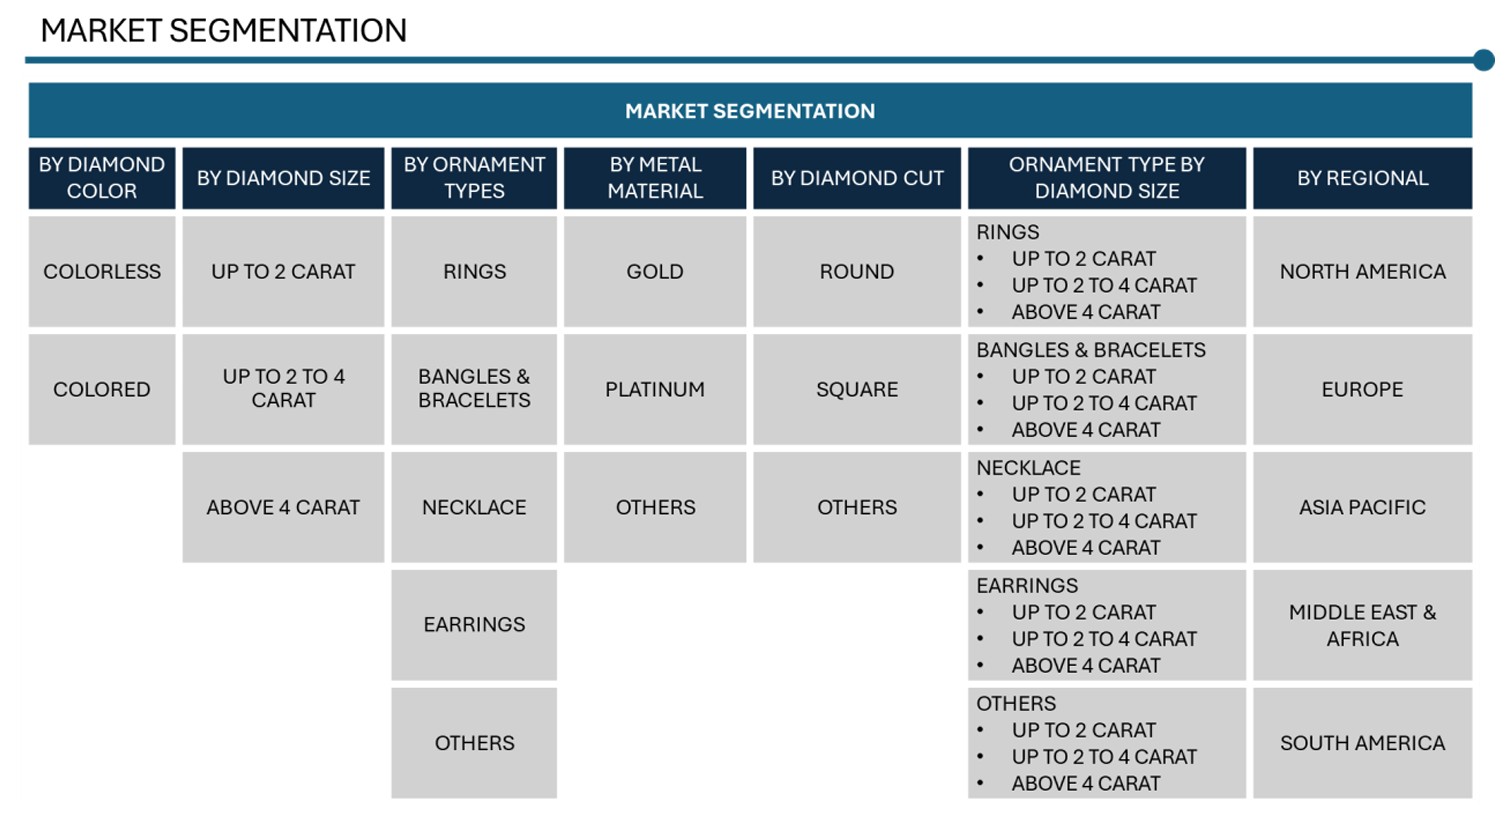Select the North America region cell
The height and width of the screenshot is (828, 1505).
click(x=1362, y=272)
